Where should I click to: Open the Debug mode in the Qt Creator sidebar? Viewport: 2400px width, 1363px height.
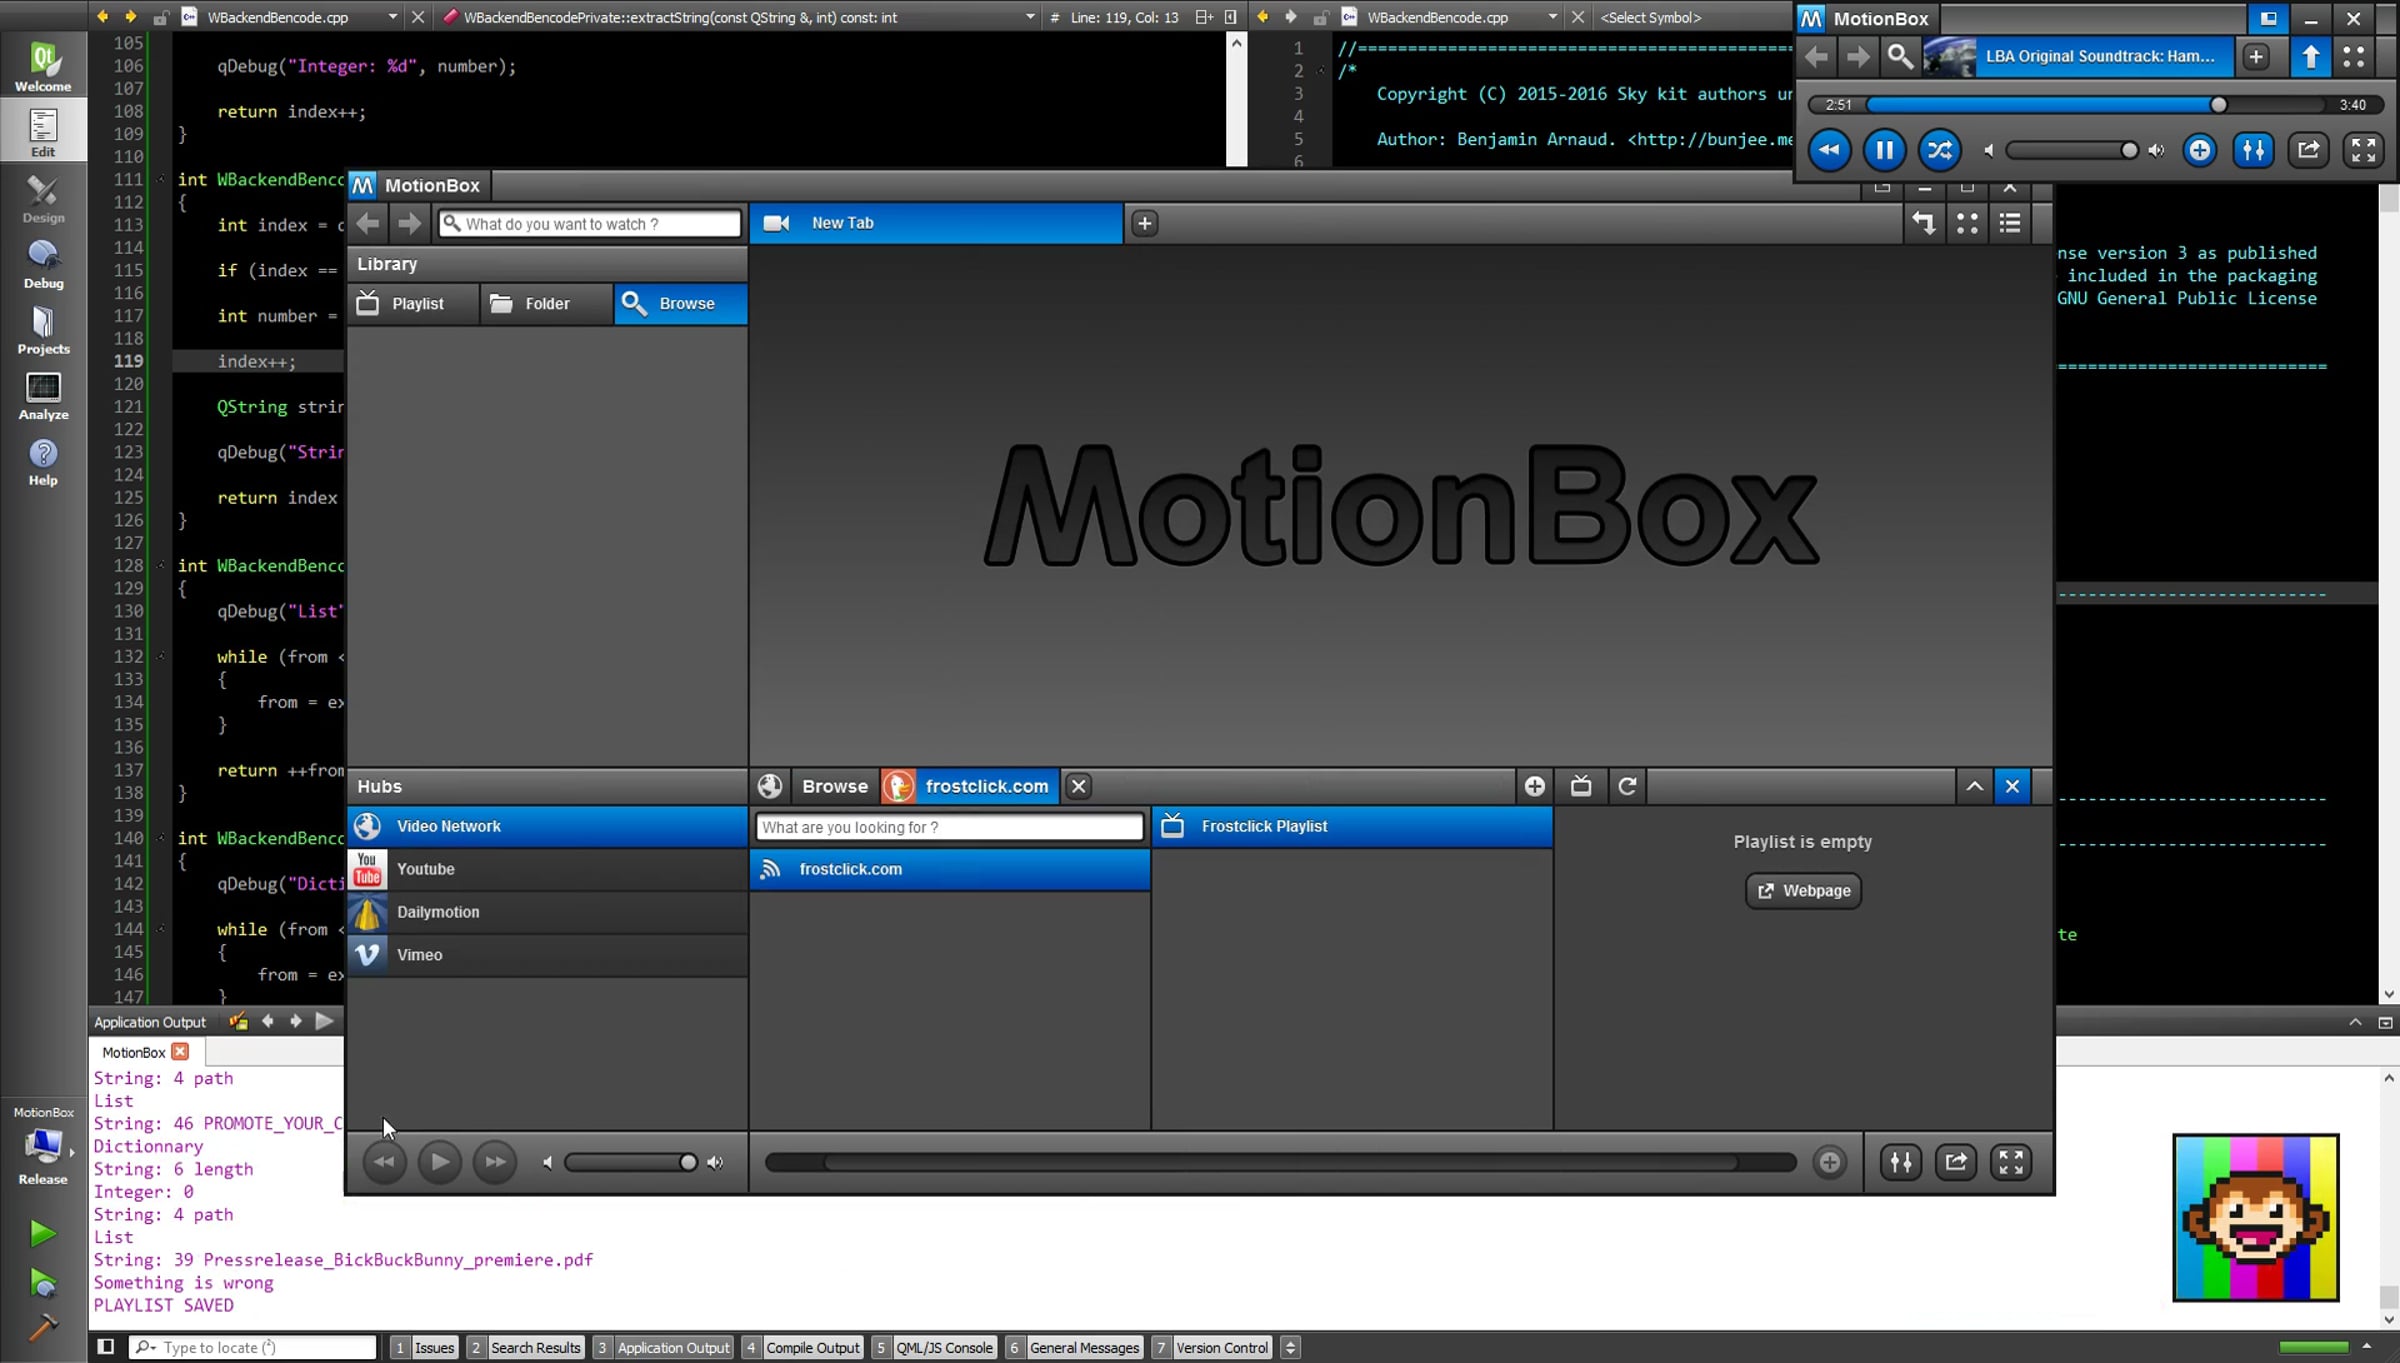point(43,265)
